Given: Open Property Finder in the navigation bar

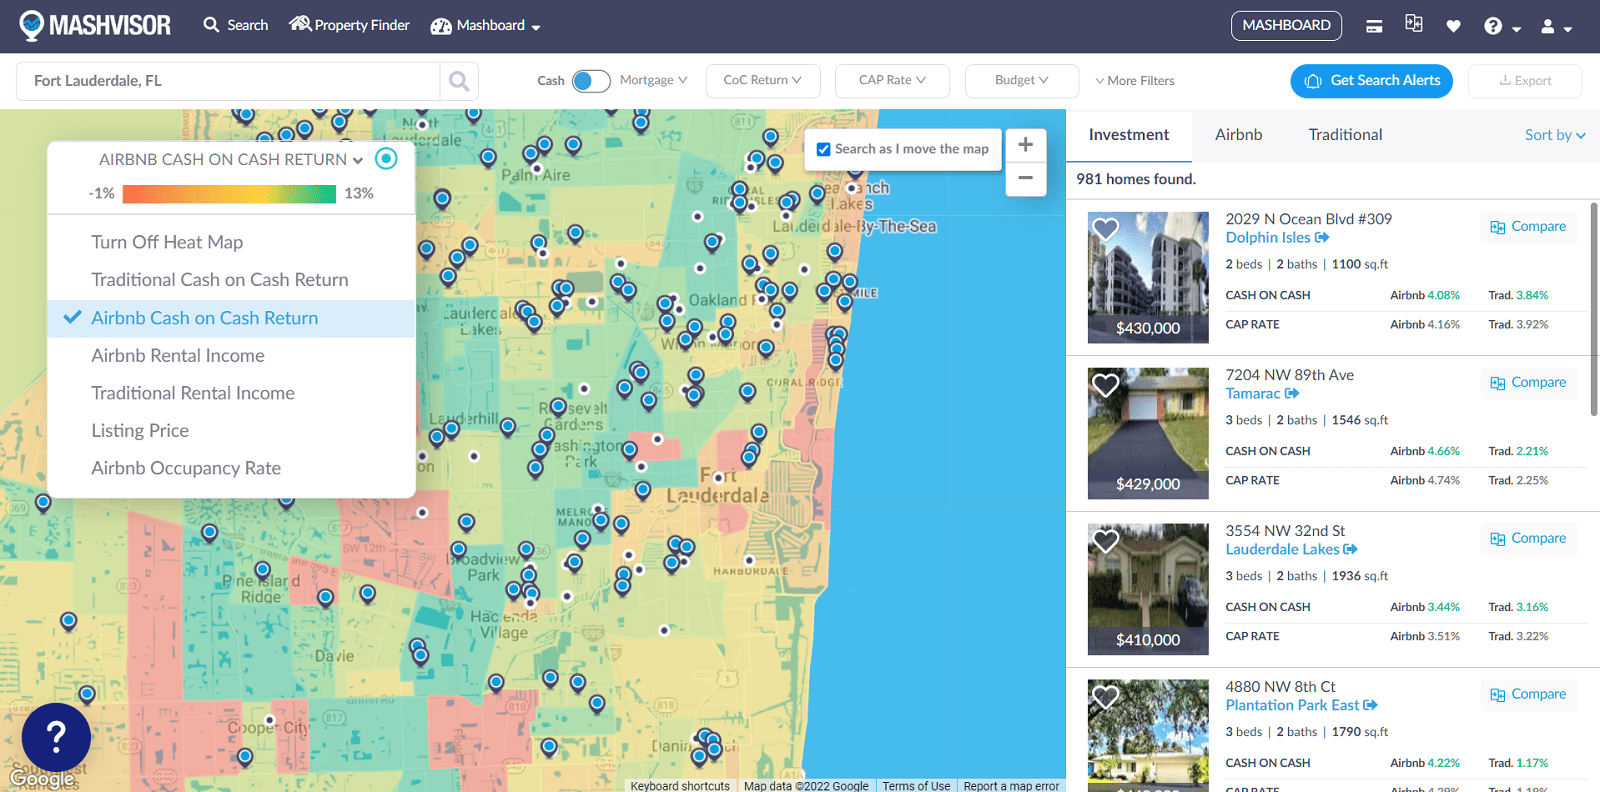Looking at the screenshot, I should (350, 25).
